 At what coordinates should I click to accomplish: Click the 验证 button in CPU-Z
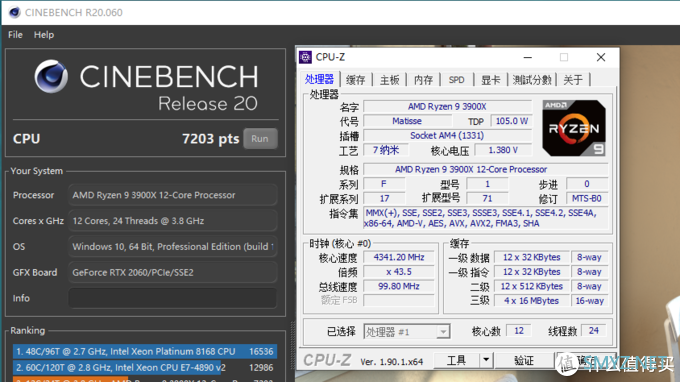pyautogui.click(x=524, y=360)
